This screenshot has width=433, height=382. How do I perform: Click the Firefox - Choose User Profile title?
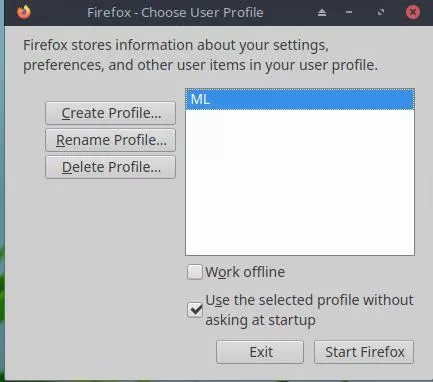[175, 13]
